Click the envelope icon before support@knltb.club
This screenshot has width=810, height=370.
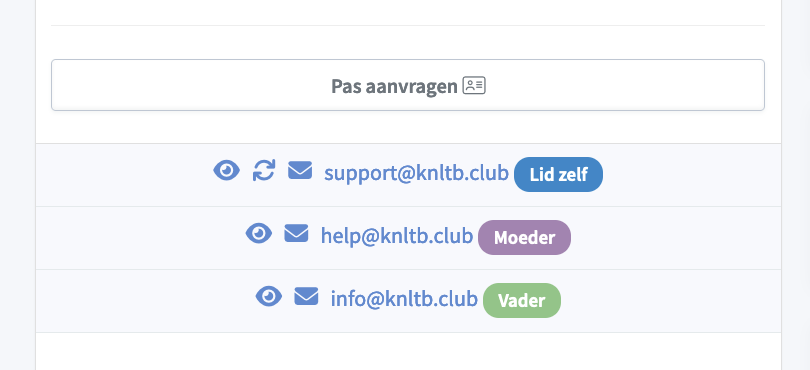[x=300, y=170]
